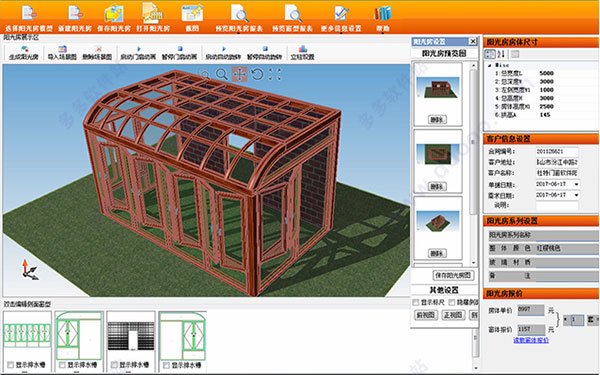Click 保存阳光房 save icon
The image size is (600, 375).
[x=114, y=17]
